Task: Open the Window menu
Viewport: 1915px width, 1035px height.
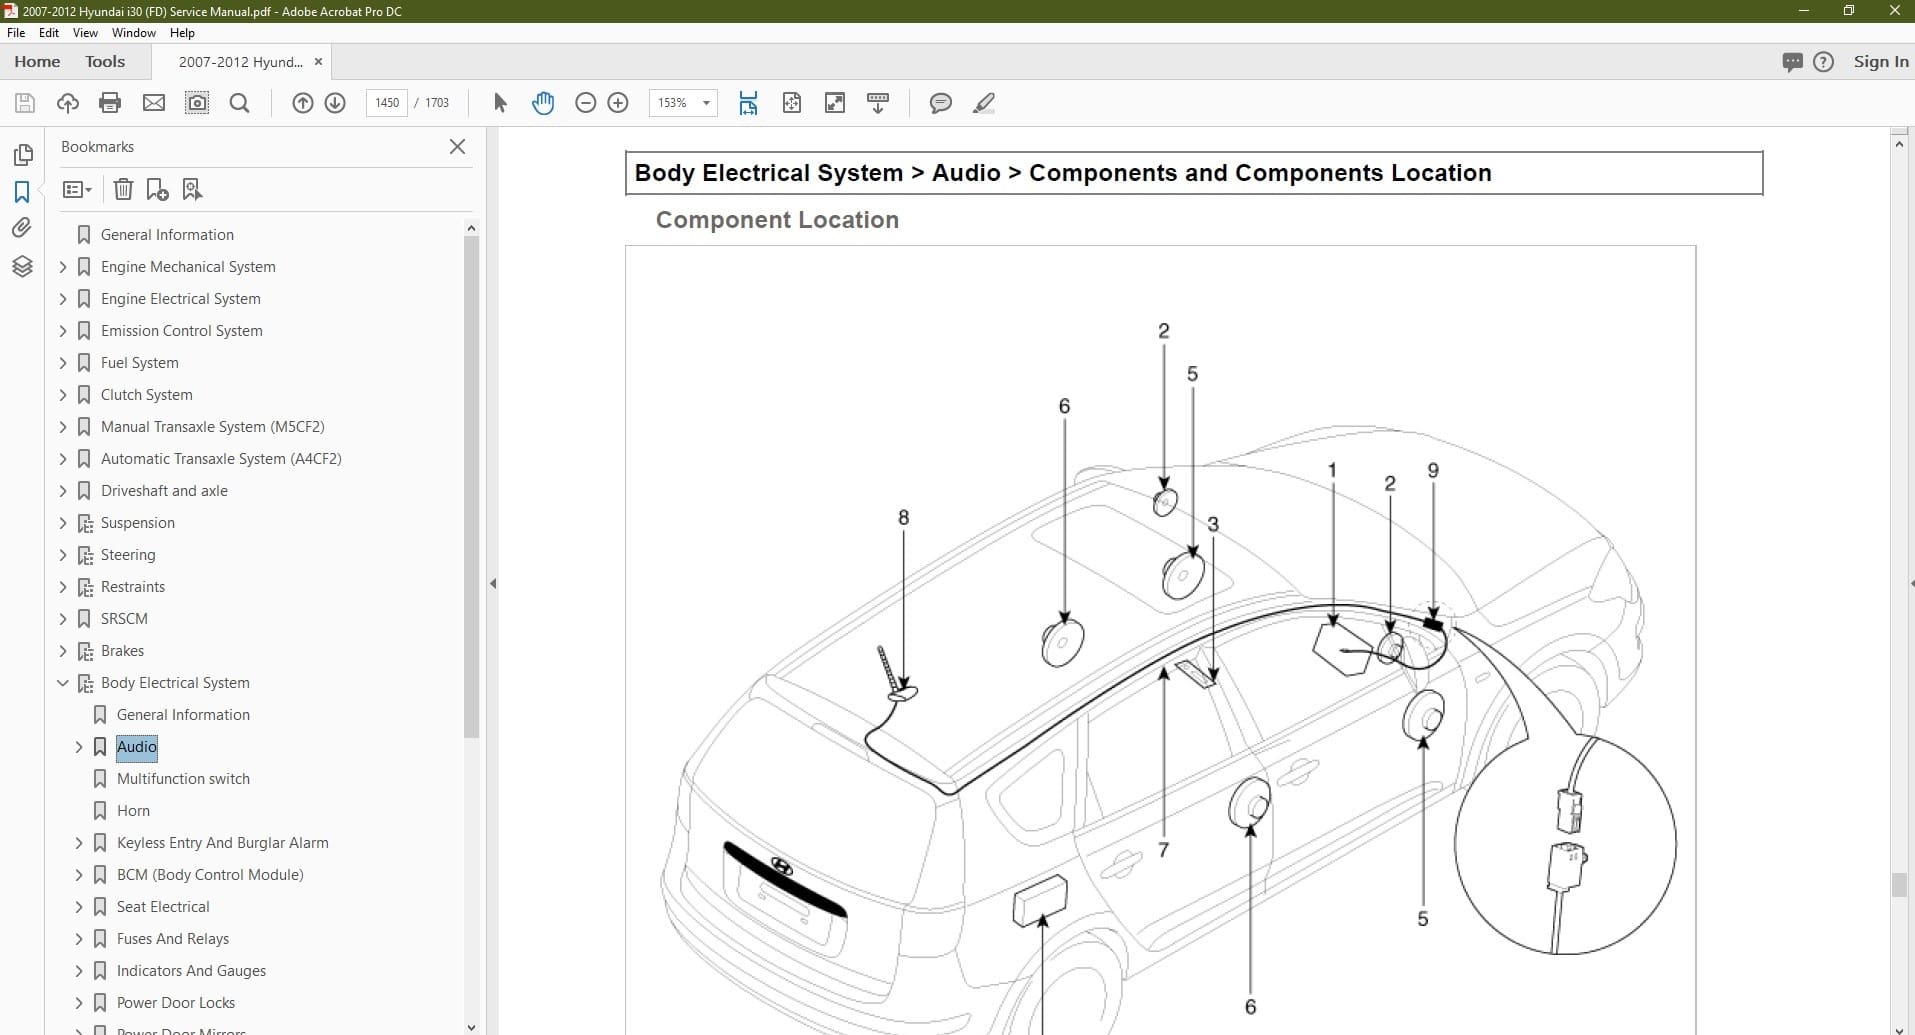Action: click(x=134, y=33)
